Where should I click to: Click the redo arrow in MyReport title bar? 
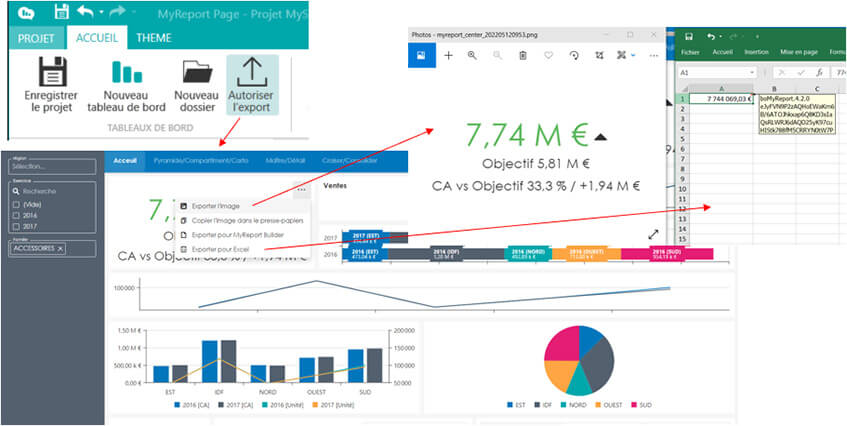(x=117, y=11)
